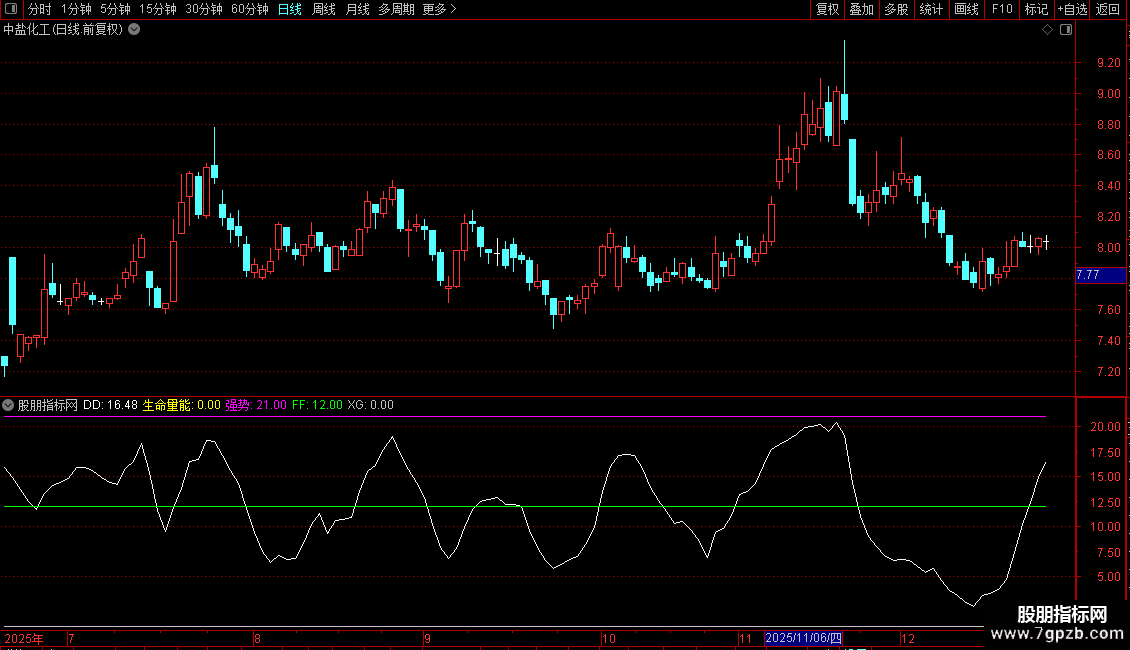Add stock via +自选 button
This screenshot has height=650, width=1130.
(x=1072, y=9)
